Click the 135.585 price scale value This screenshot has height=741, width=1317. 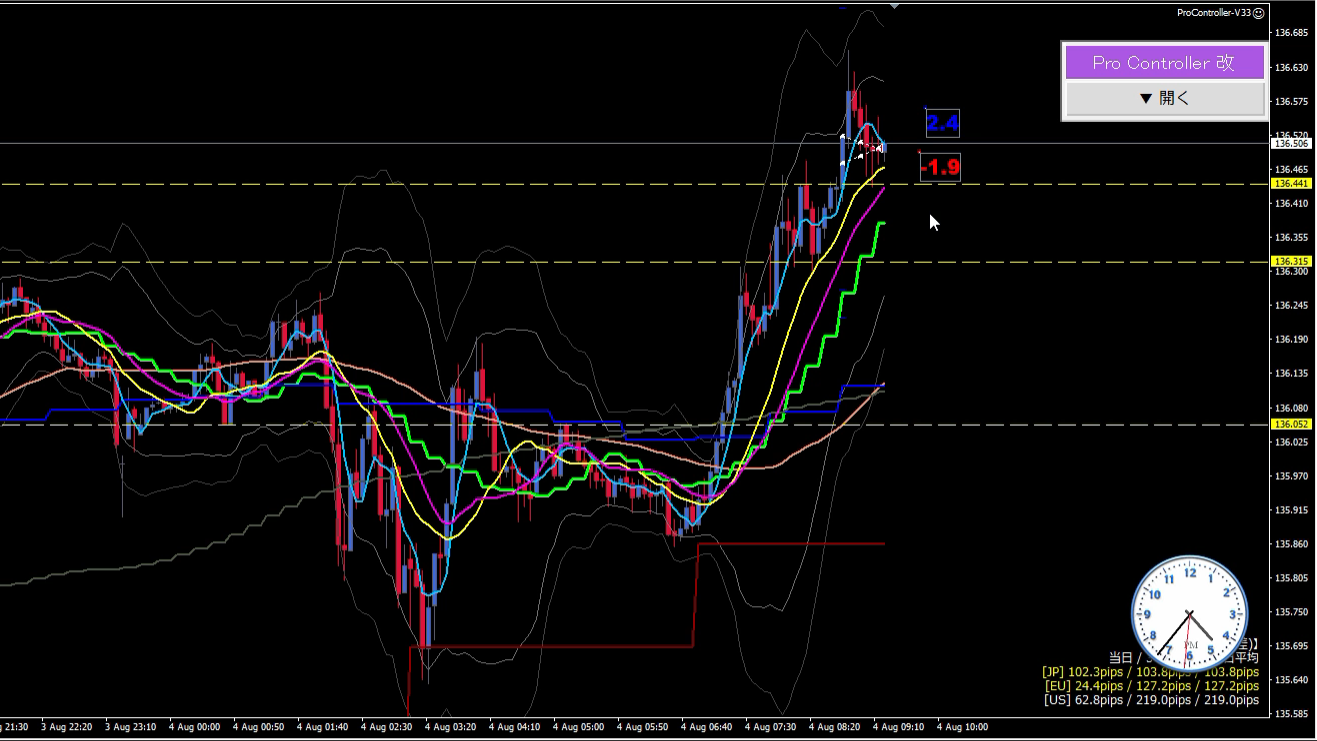(x=1292, y=713)
